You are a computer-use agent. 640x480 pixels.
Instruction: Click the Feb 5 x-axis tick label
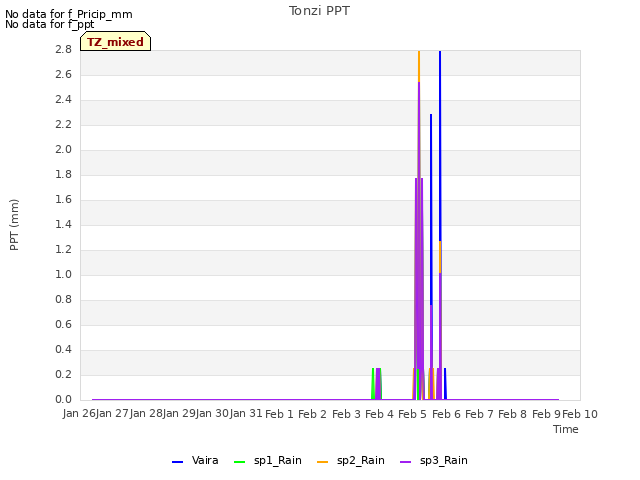[413, 414]
